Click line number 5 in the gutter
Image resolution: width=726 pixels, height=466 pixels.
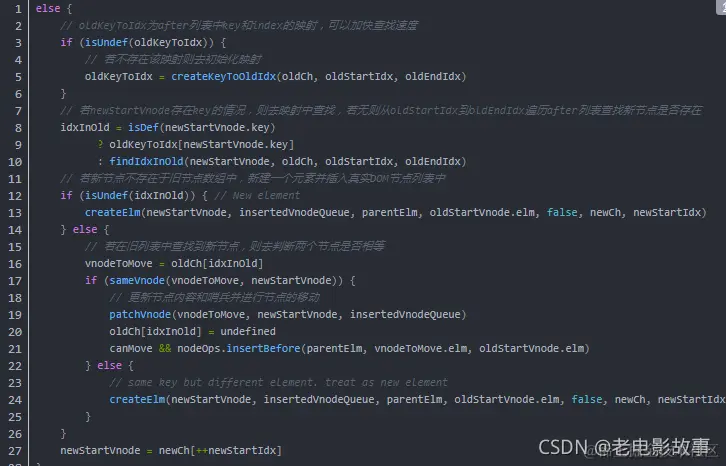coord(18,77)
